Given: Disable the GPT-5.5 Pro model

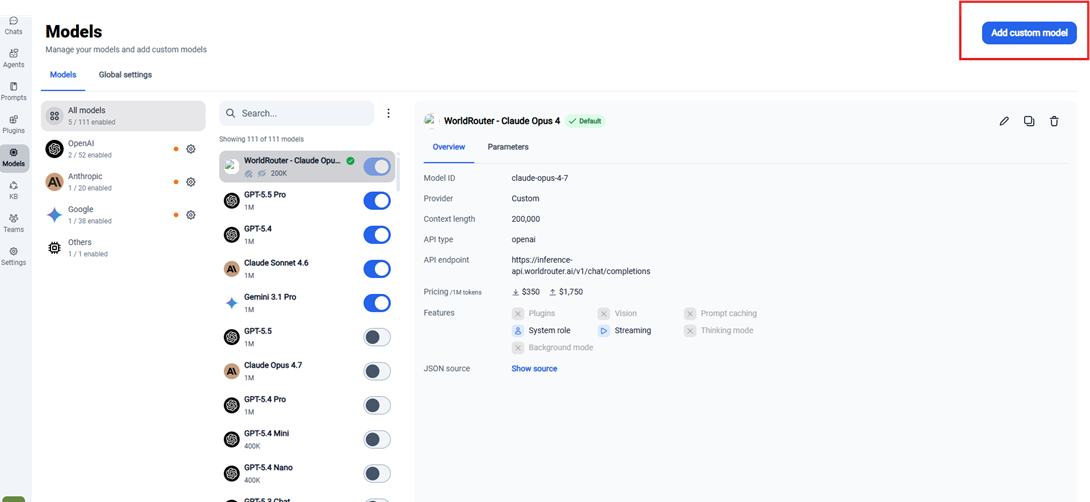Looking at the screenshot, I should coord(377,201).
